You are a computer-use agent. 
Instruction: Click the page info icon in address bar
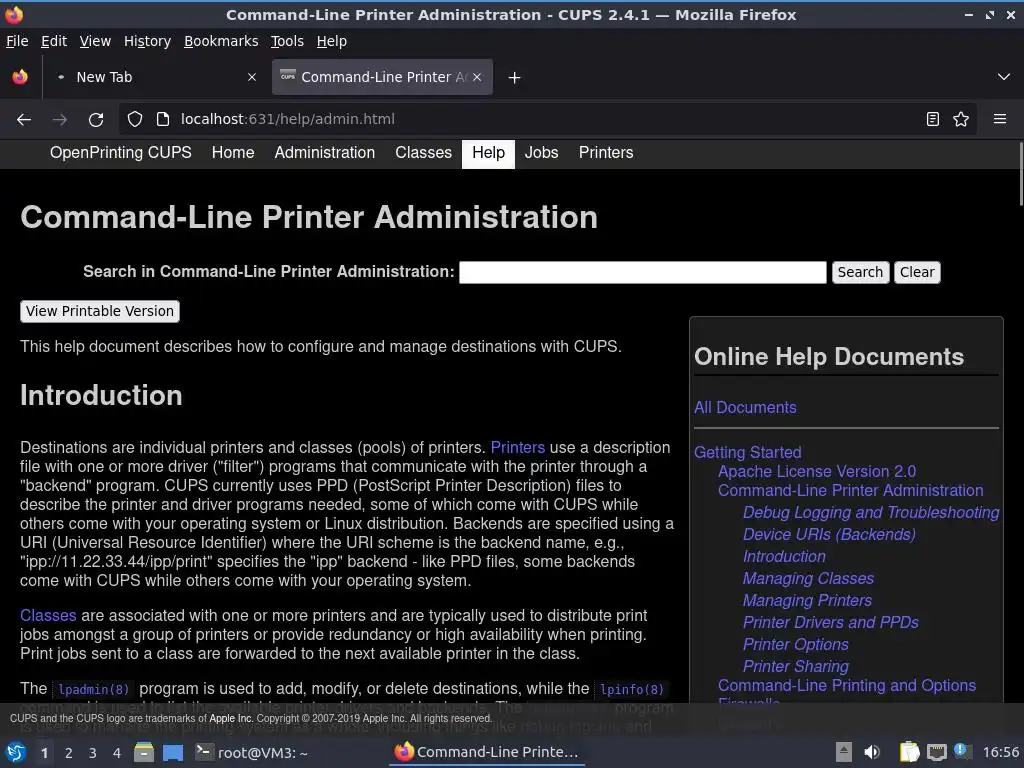click(163, 120)
